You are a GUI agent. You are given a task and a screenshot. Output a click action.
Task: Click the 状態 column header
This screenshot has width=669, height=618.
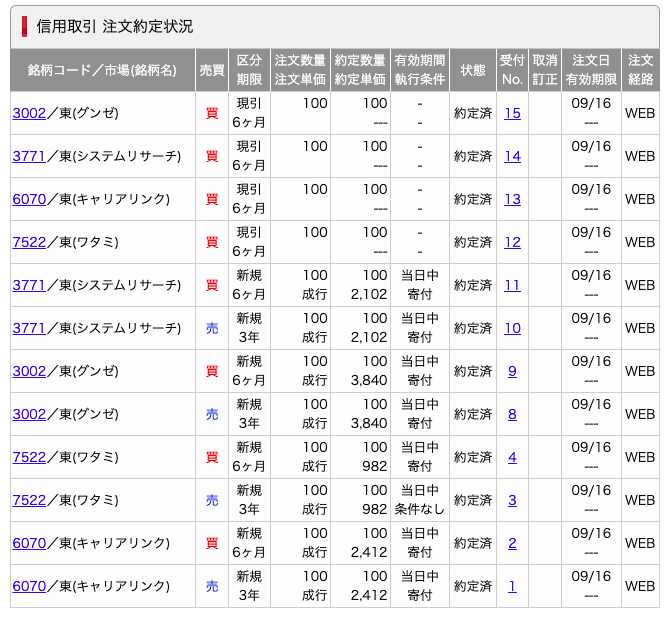pyautogui.click(x=472, y=70)
